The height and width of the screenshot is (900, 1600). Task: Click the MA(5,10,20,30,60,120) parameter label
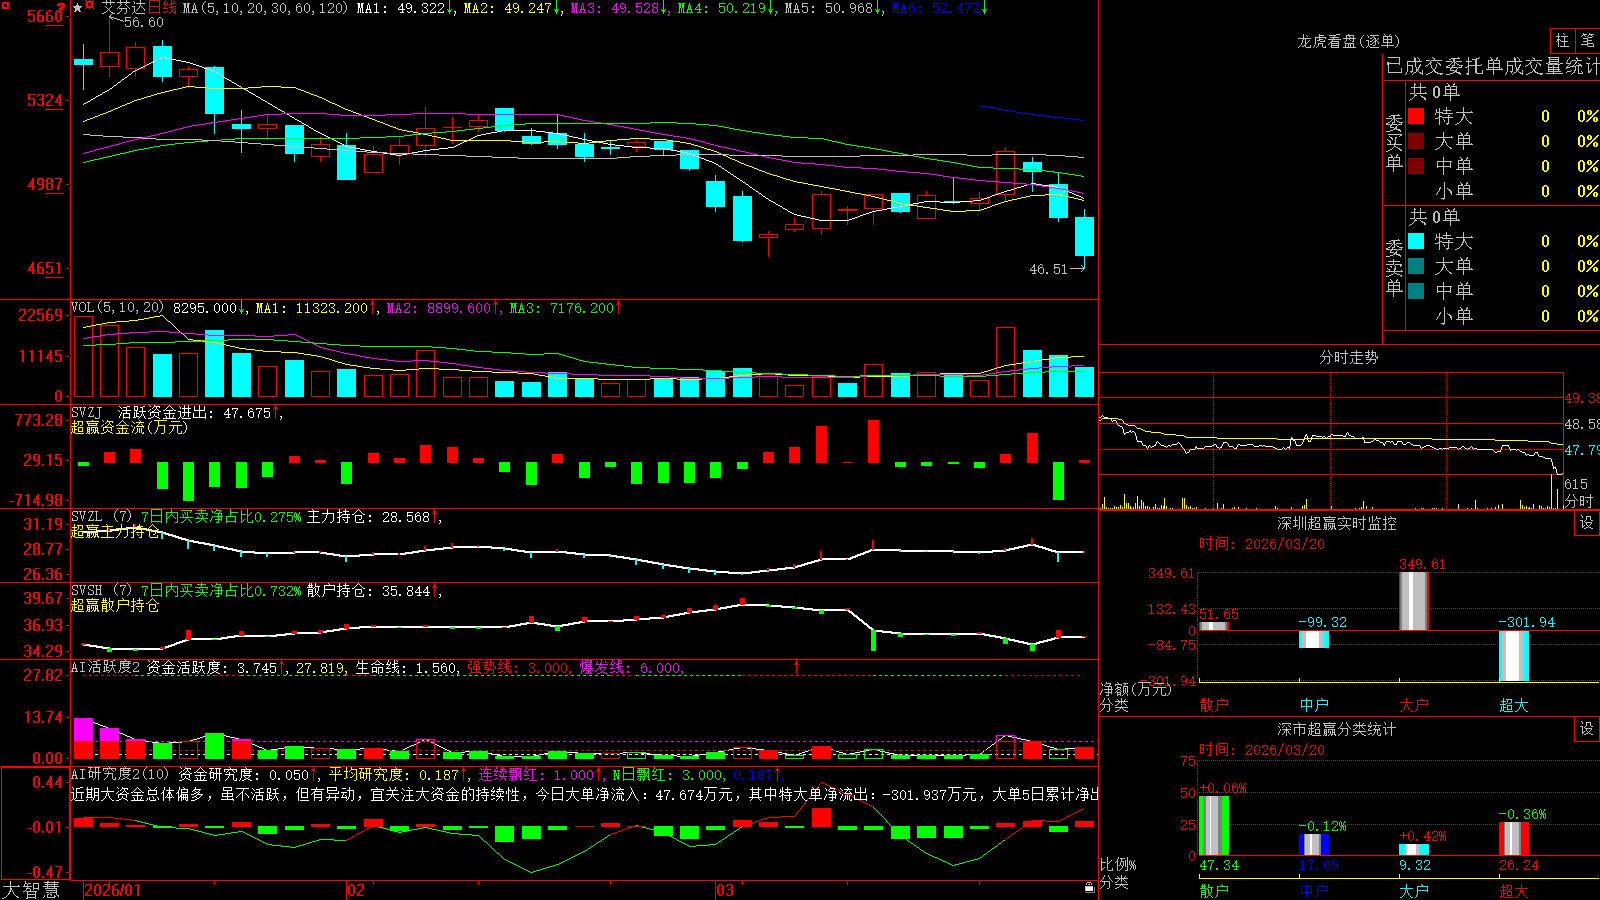[x=265, y=8]
